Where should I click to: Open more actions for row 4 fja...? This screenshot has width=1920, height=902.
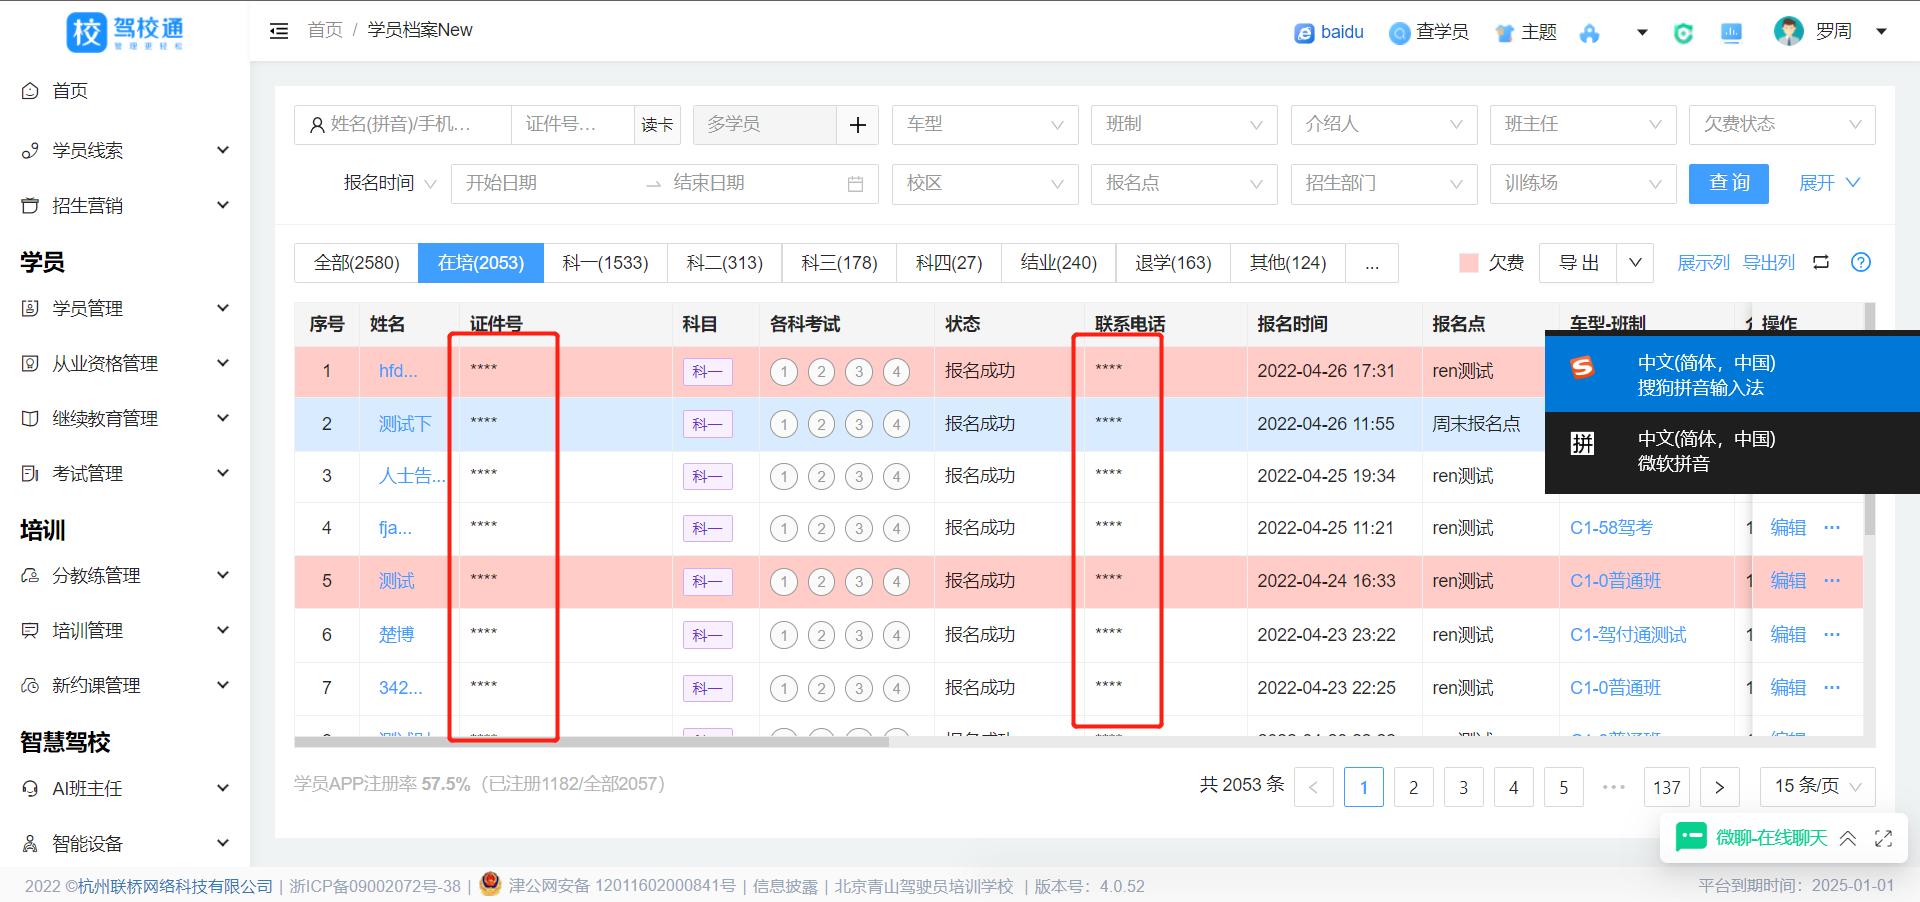click(1832, 527)
